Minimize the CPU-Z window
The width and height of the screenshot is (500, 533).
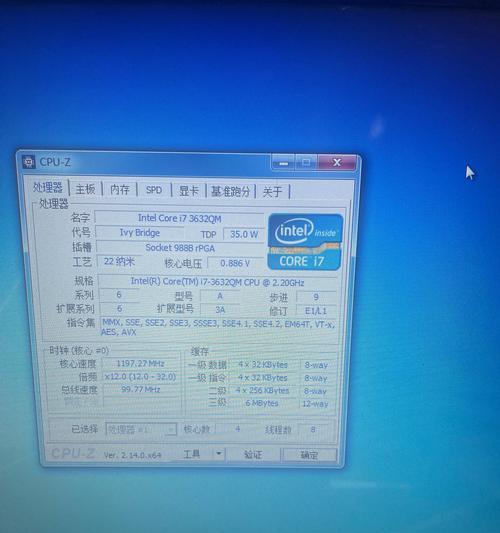(283, 163)
